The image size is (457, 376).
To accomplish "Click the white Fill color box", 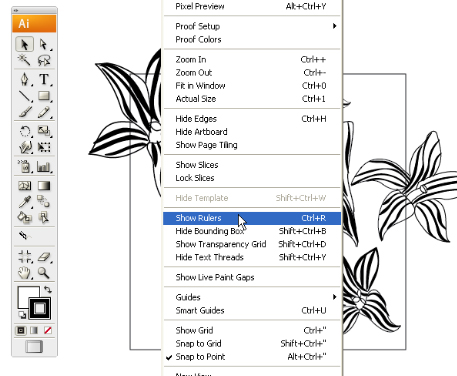I will (x=25, y=294).
